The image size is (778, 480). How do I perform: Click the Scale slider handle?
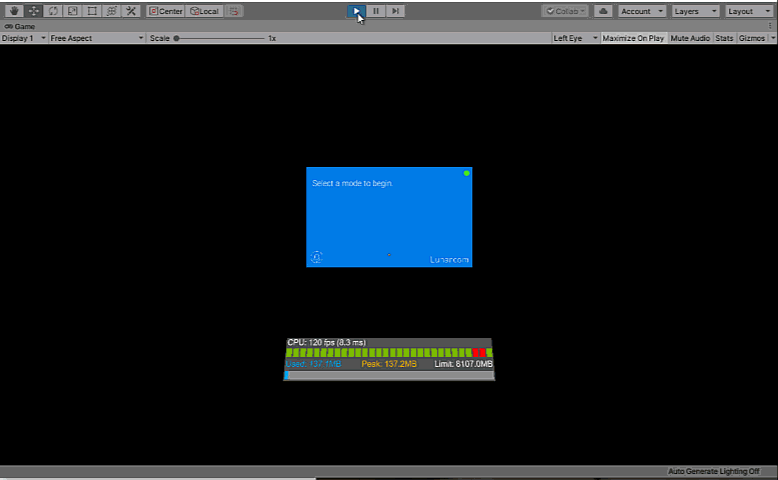(x=177, y=38)
